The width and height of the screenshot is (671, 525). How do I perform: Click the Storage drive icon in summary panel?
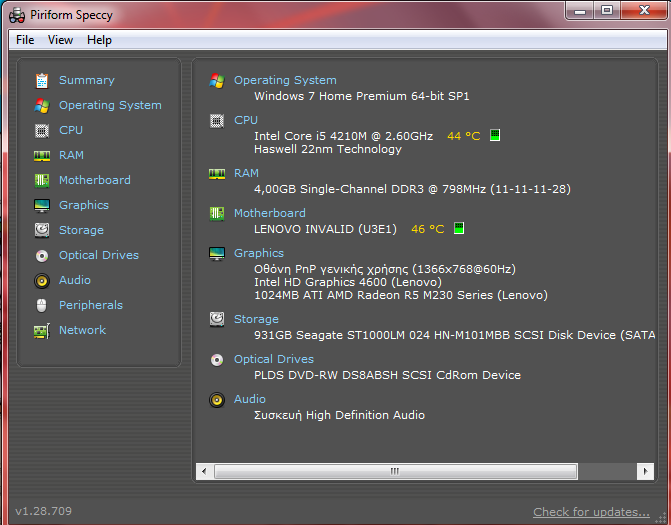coord(217,319)
